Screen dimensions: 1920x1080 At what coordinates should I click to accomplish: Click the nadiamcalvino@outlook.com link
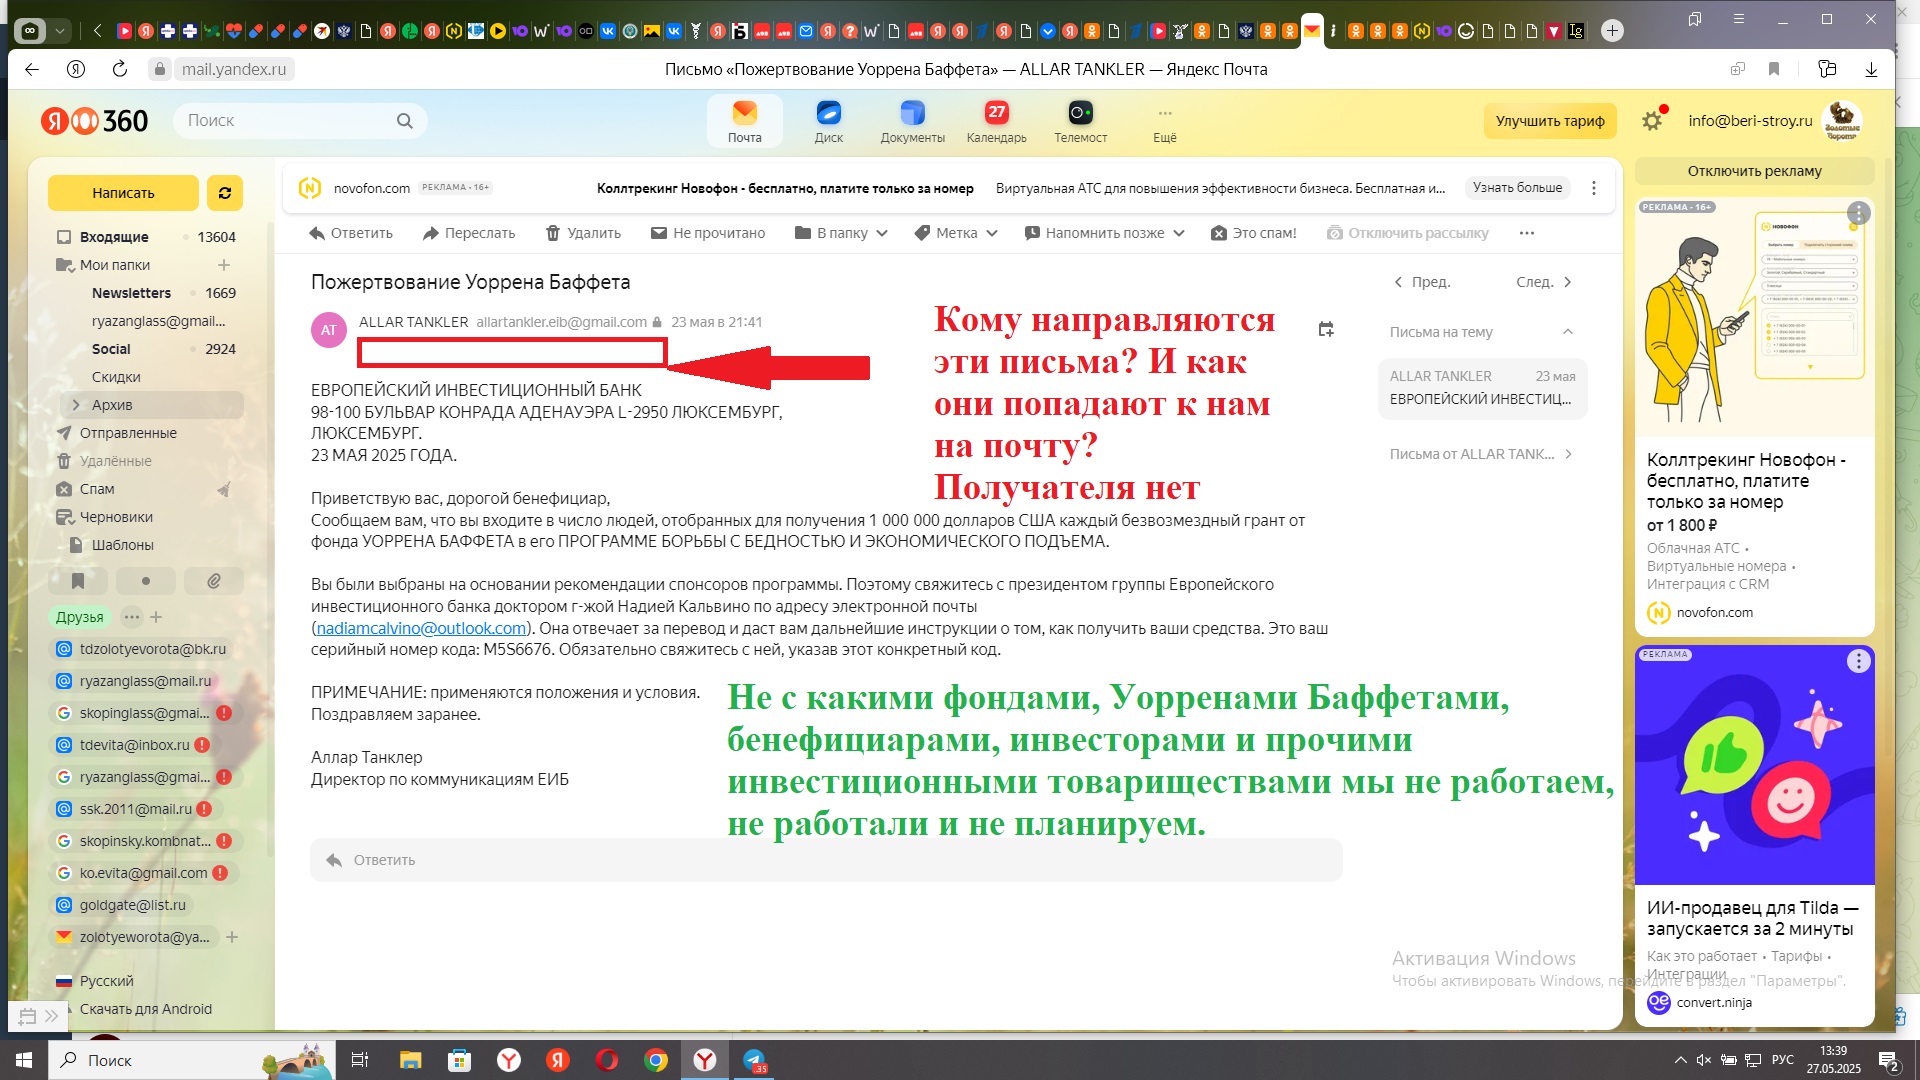[421, 628]
